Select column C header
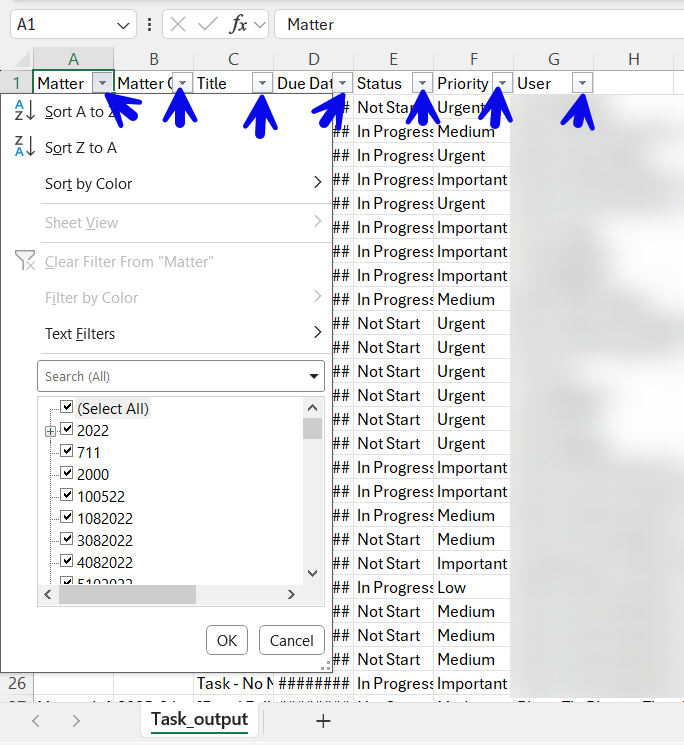Screen dimensions: 684x745 pyautogui.click(x=233, y=59)
